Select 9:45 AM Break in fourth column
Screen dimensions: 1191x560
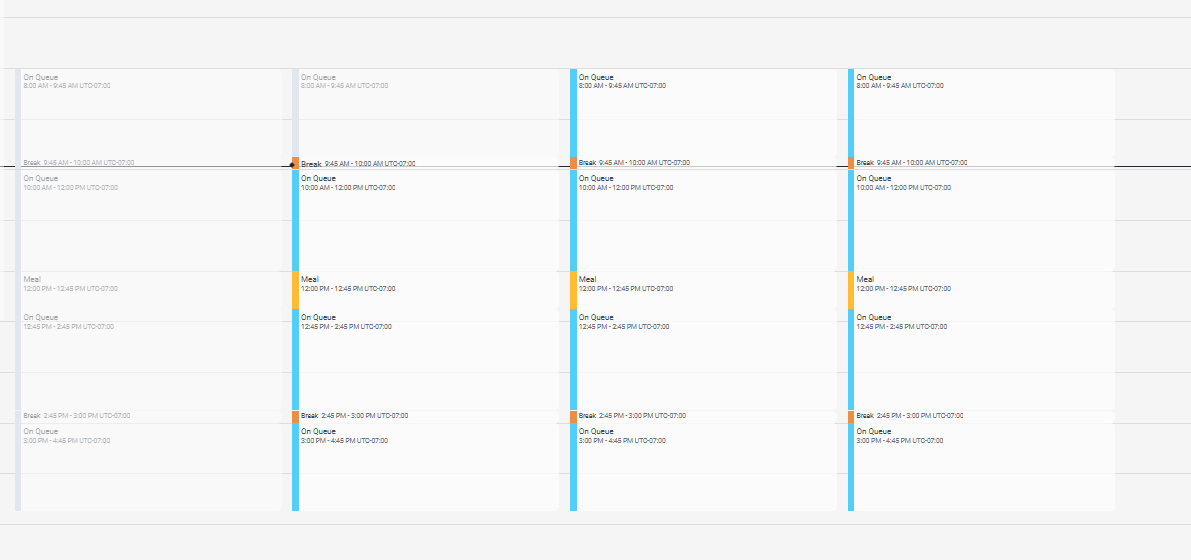point(981,163)
